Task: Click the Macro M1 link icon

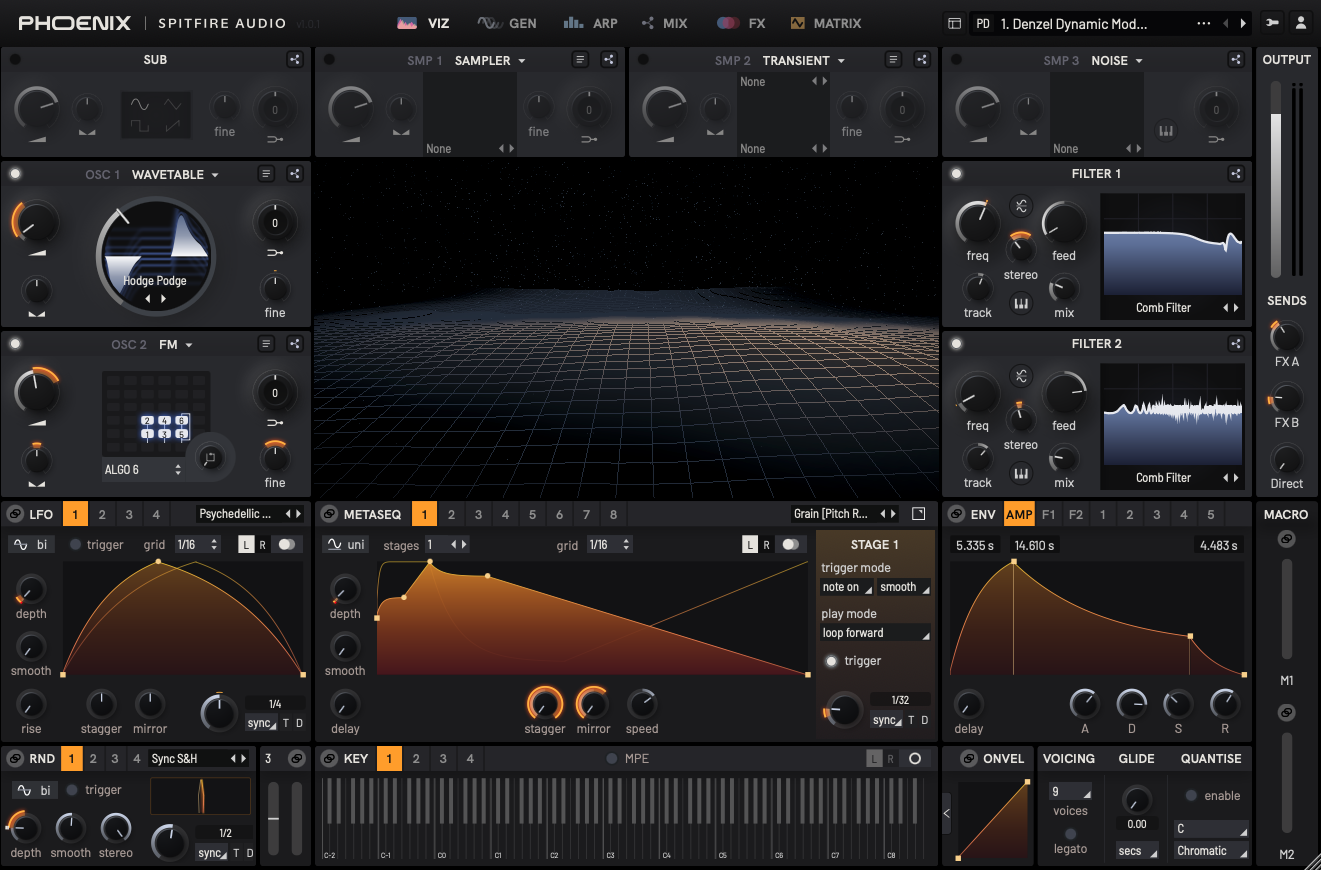Action: click(x=1286, y=539)
